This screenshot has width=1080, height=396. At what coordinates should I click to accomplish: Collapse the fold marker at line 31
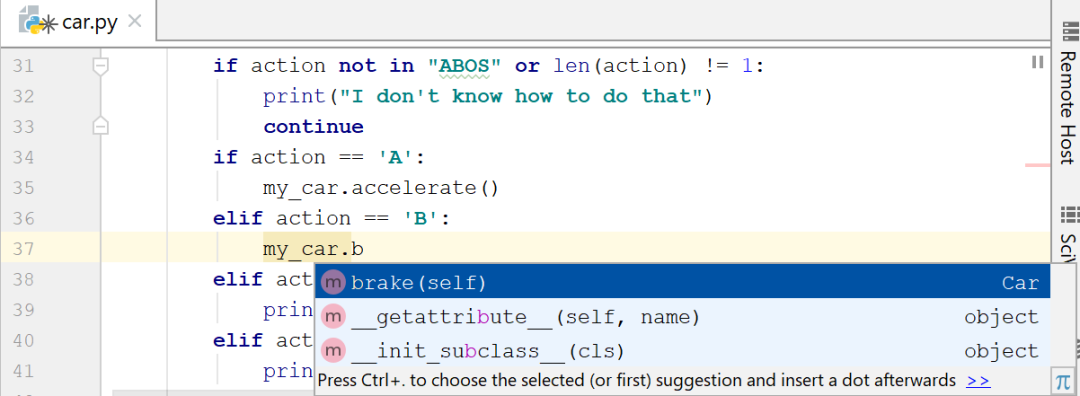101,66
